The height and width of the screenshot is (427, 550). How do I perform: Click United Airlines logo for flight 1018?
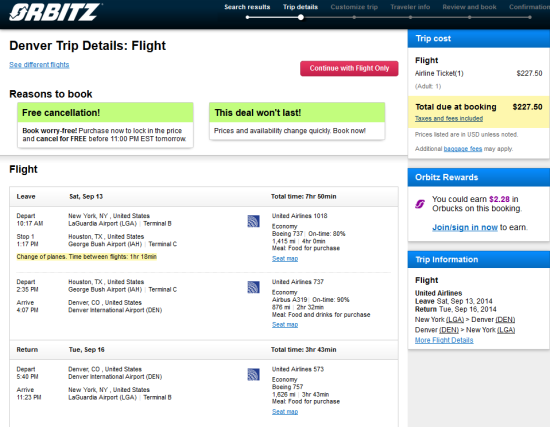[253, 221]
